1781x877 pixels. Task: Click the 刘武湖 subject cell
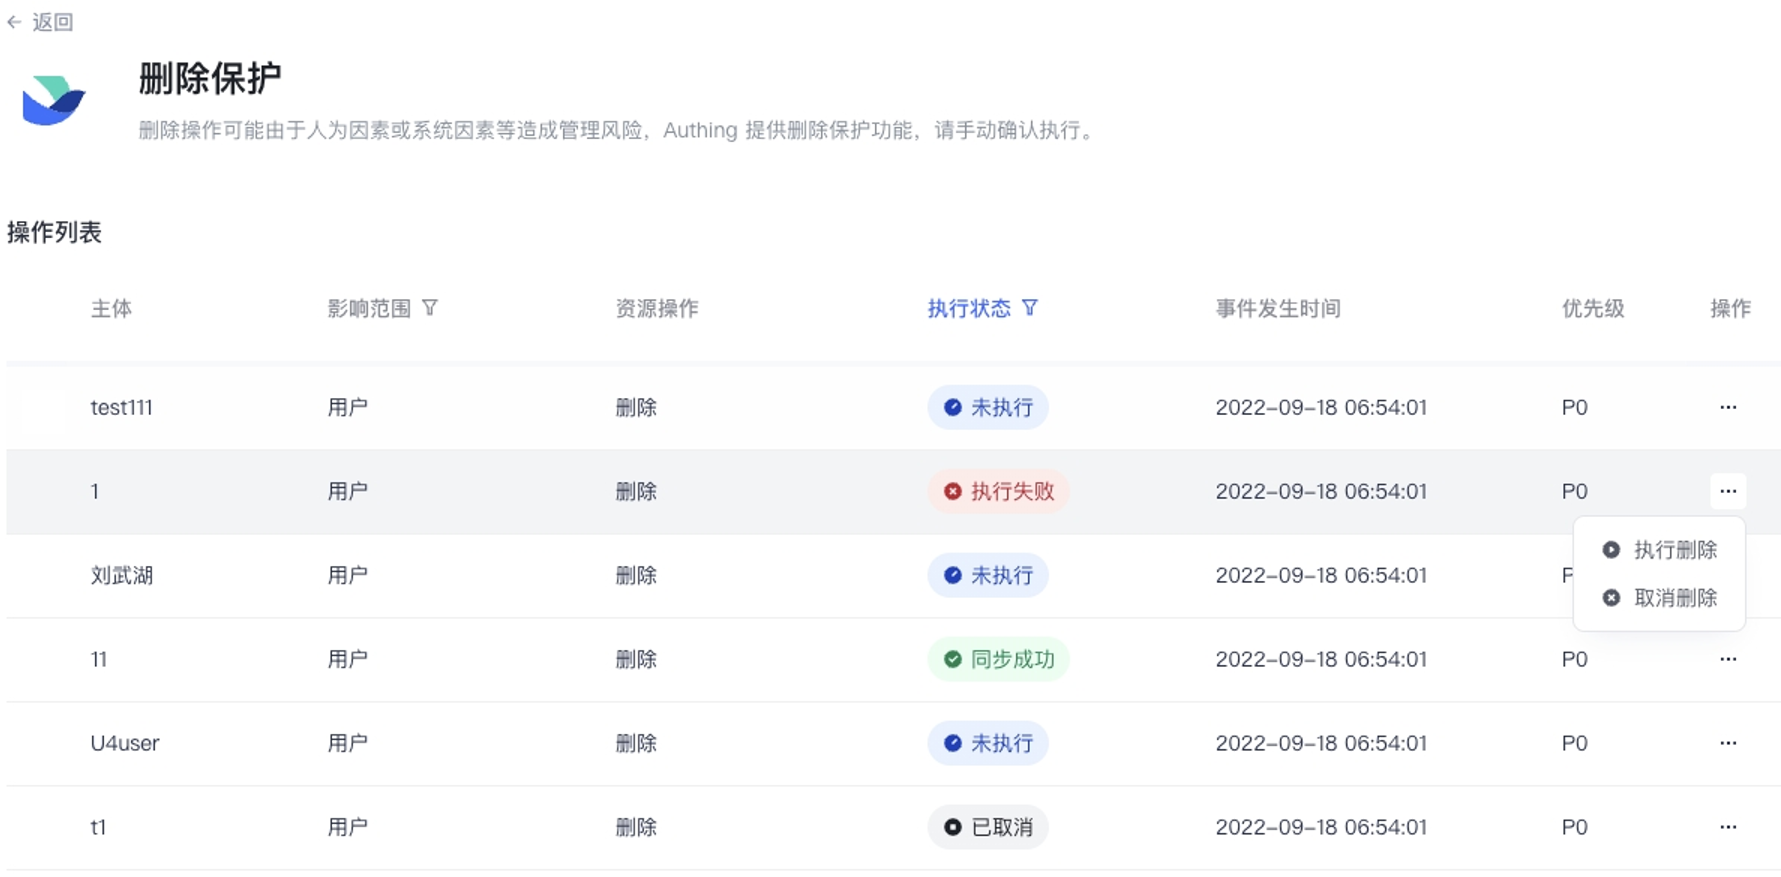click(x=121, y=575)
